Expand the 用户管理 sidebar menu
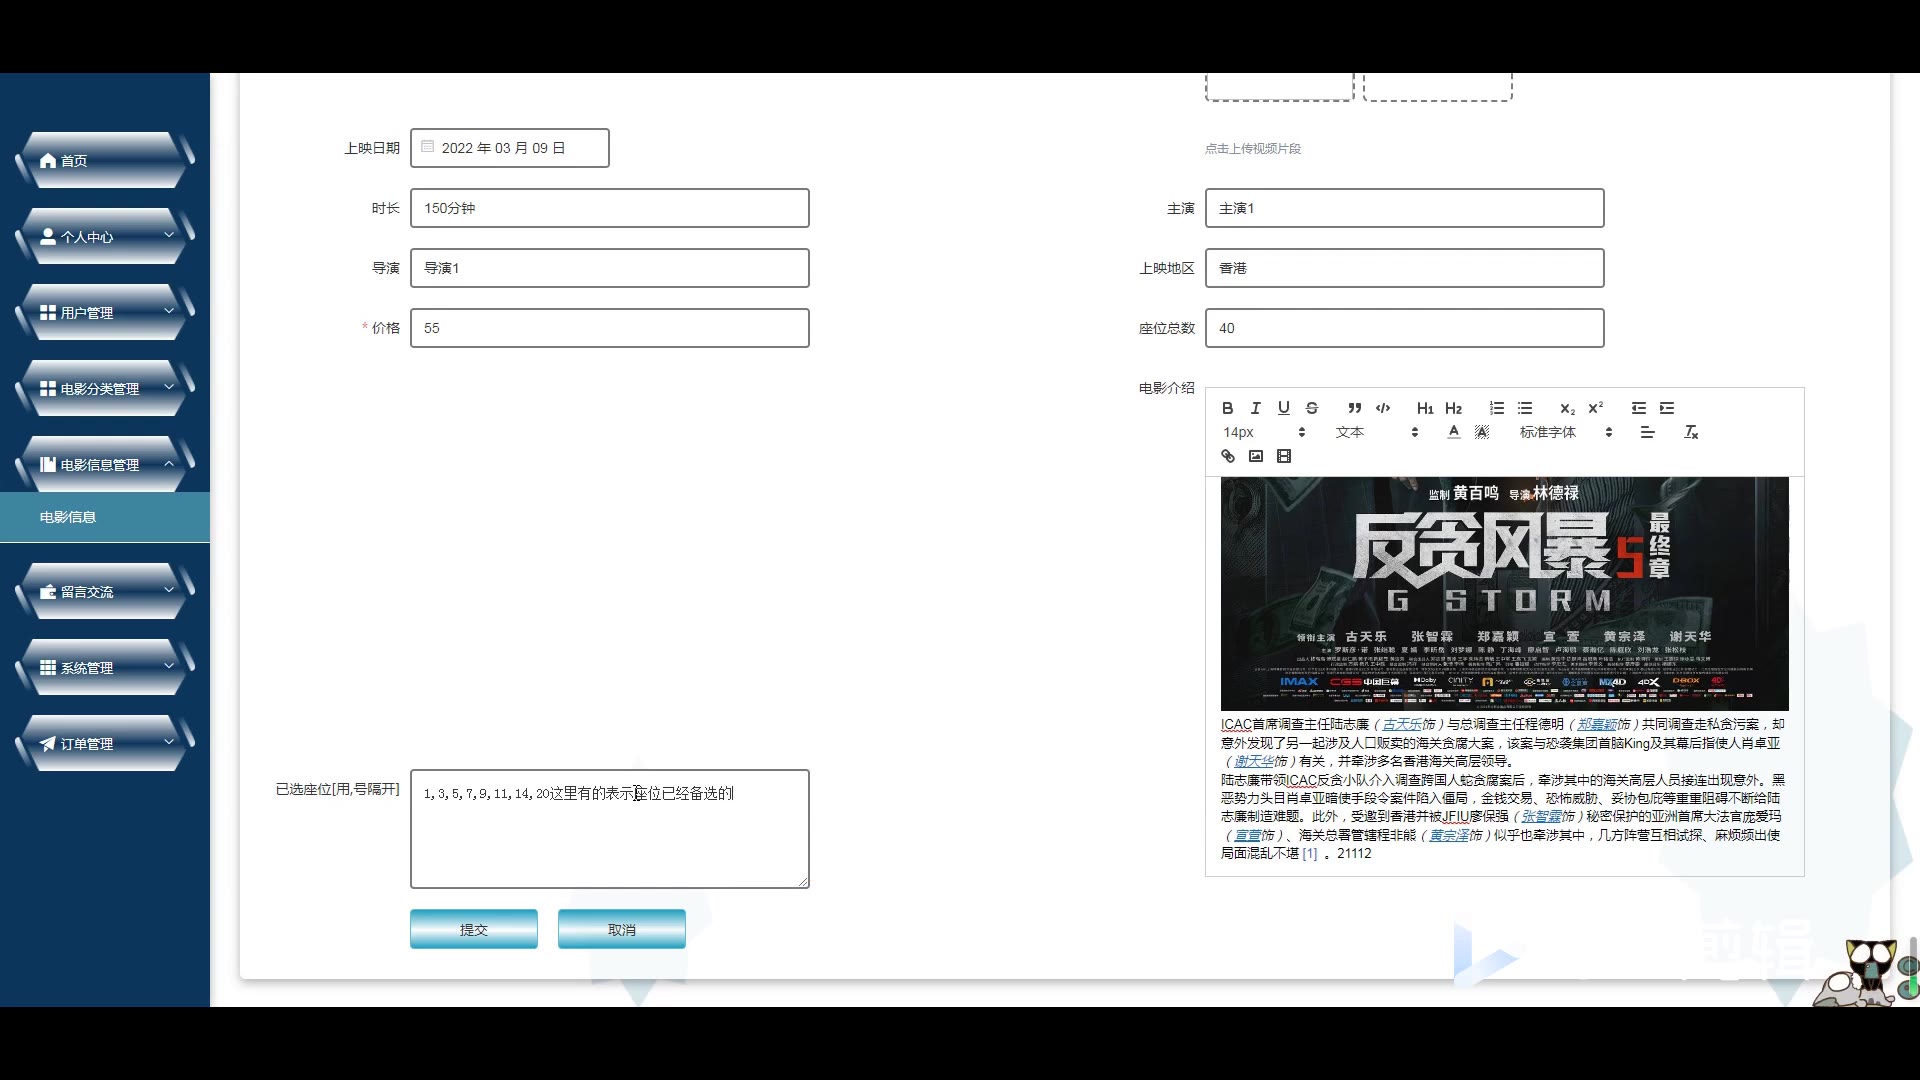 click(105, 312)
